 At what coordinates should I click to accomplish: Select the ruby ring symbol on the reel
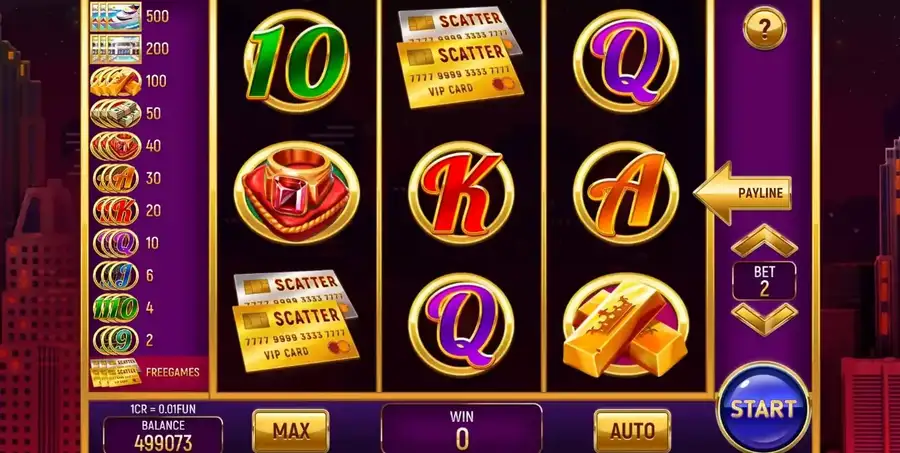(296, 192)
